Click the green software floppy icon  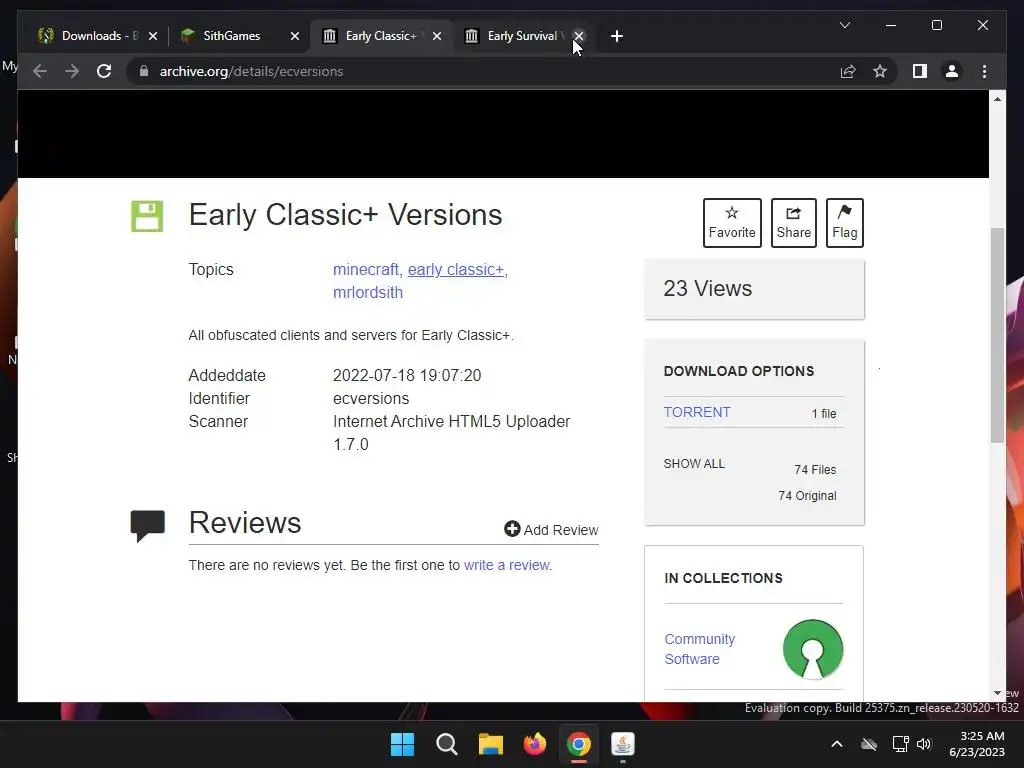[x=147, y=216]
